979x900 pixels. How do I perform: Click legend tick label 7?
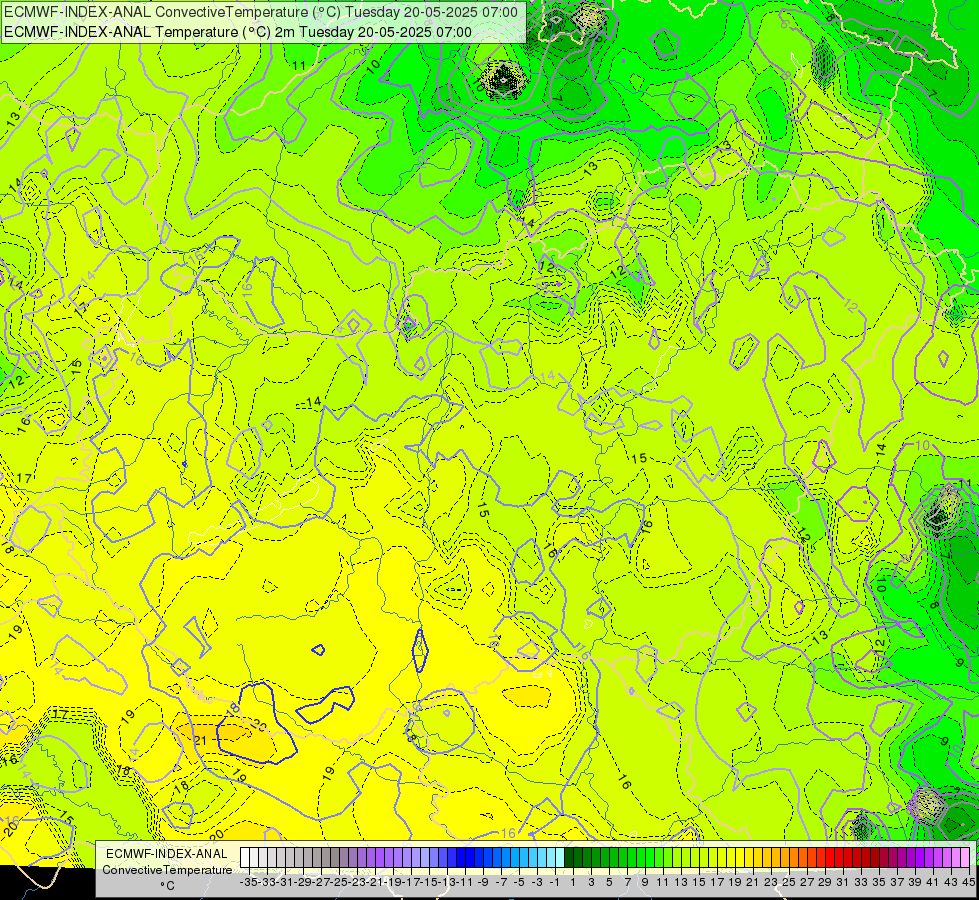[627, 883]
